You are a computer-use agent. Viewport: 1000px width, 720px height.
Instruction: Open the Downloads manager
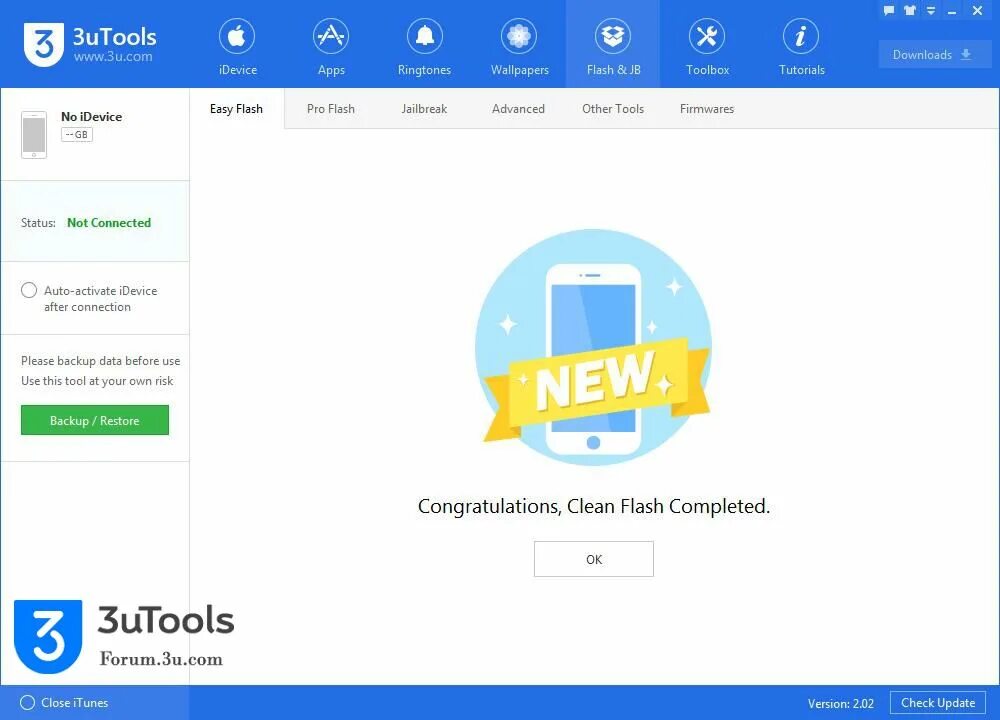coord(934,55)
